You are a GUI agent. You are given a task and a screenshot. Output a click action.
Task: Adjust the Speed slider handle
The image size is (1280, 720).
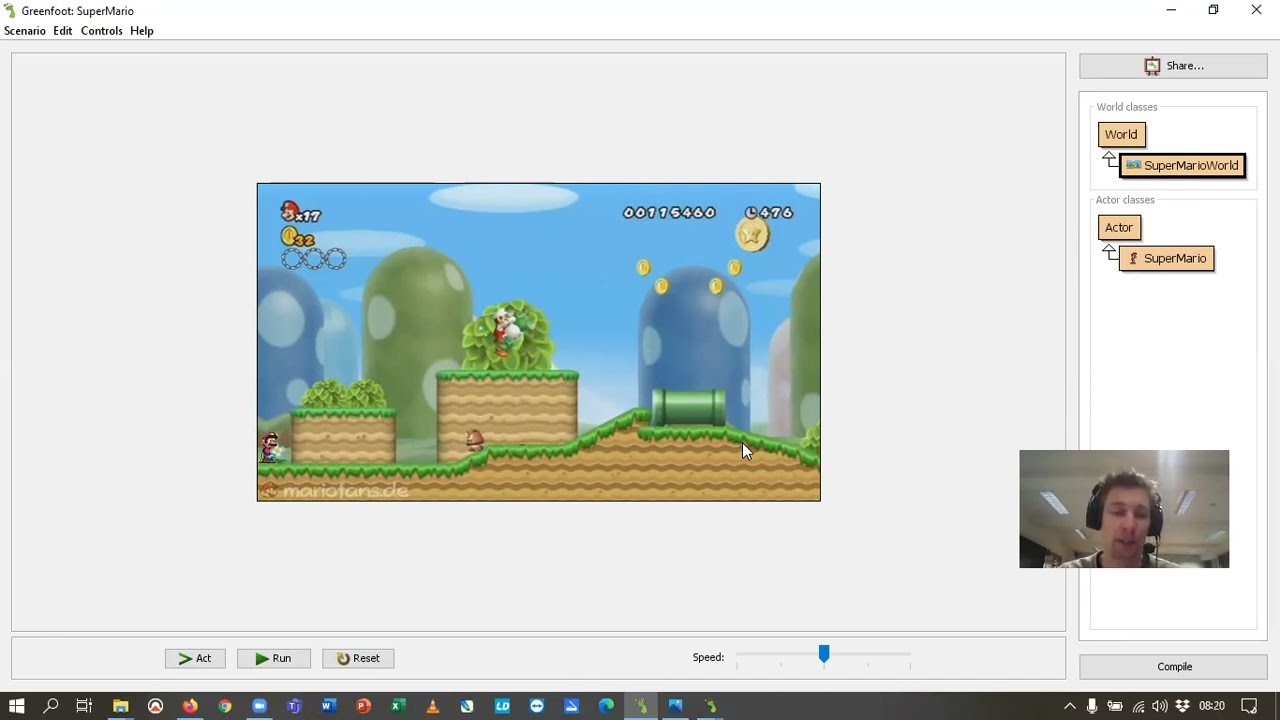(824, 654)
